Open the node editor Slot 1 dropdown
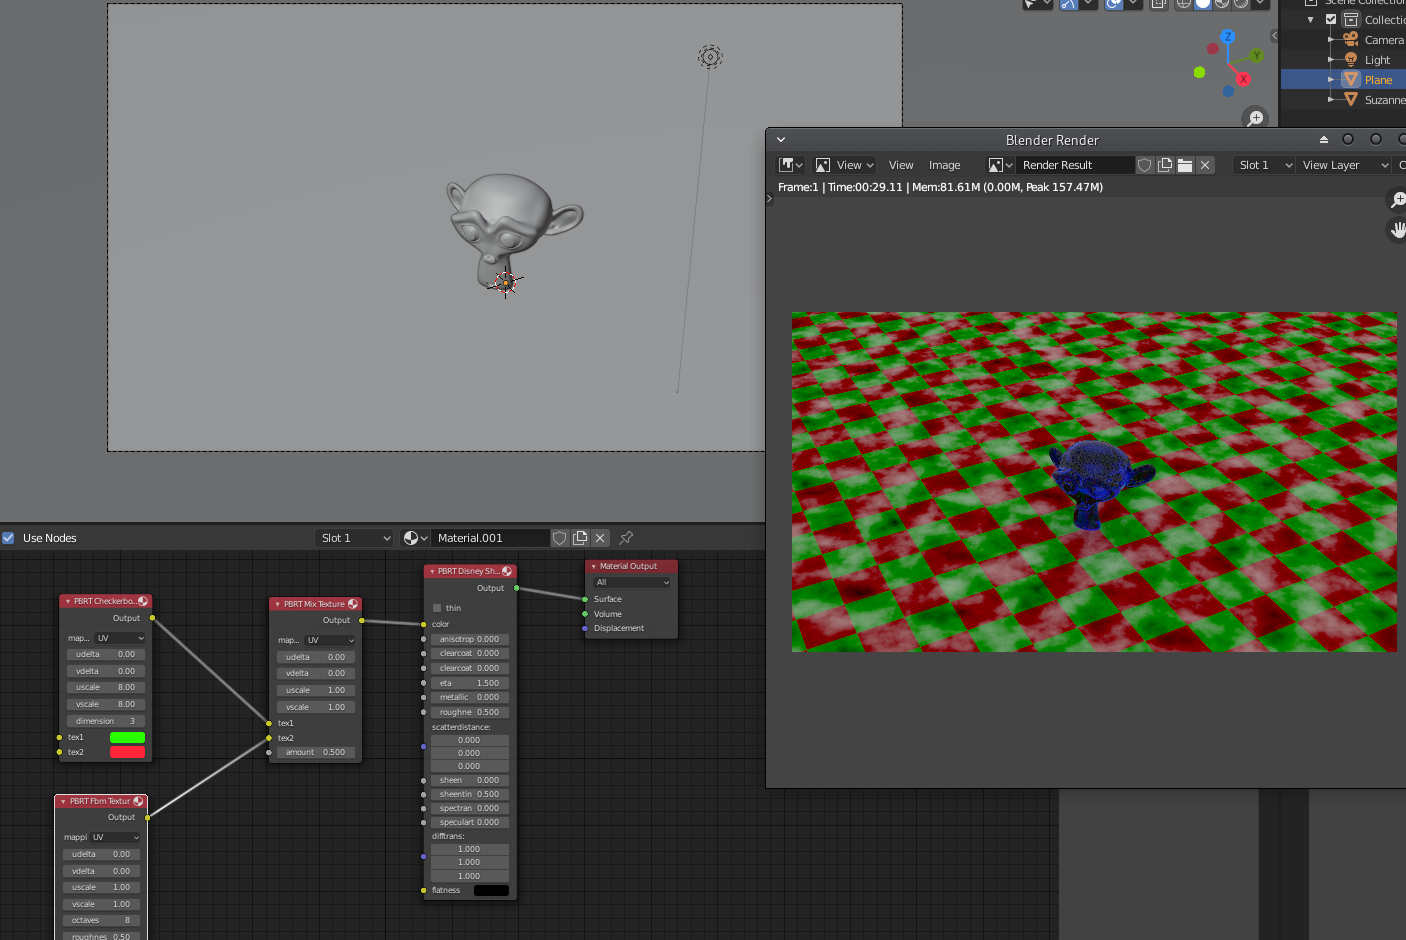The image size is (1406, 940). pyautogui.click(x=355, y=538)
